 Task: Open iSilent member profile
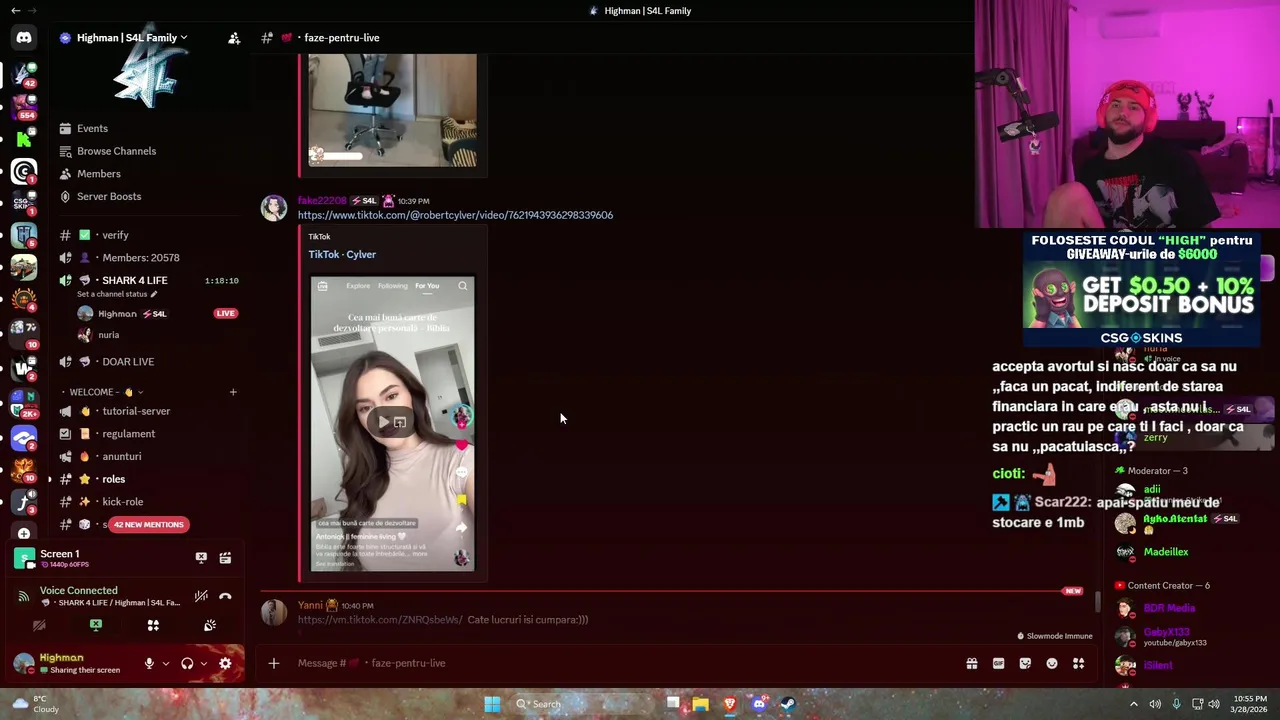pos(1157,665)
